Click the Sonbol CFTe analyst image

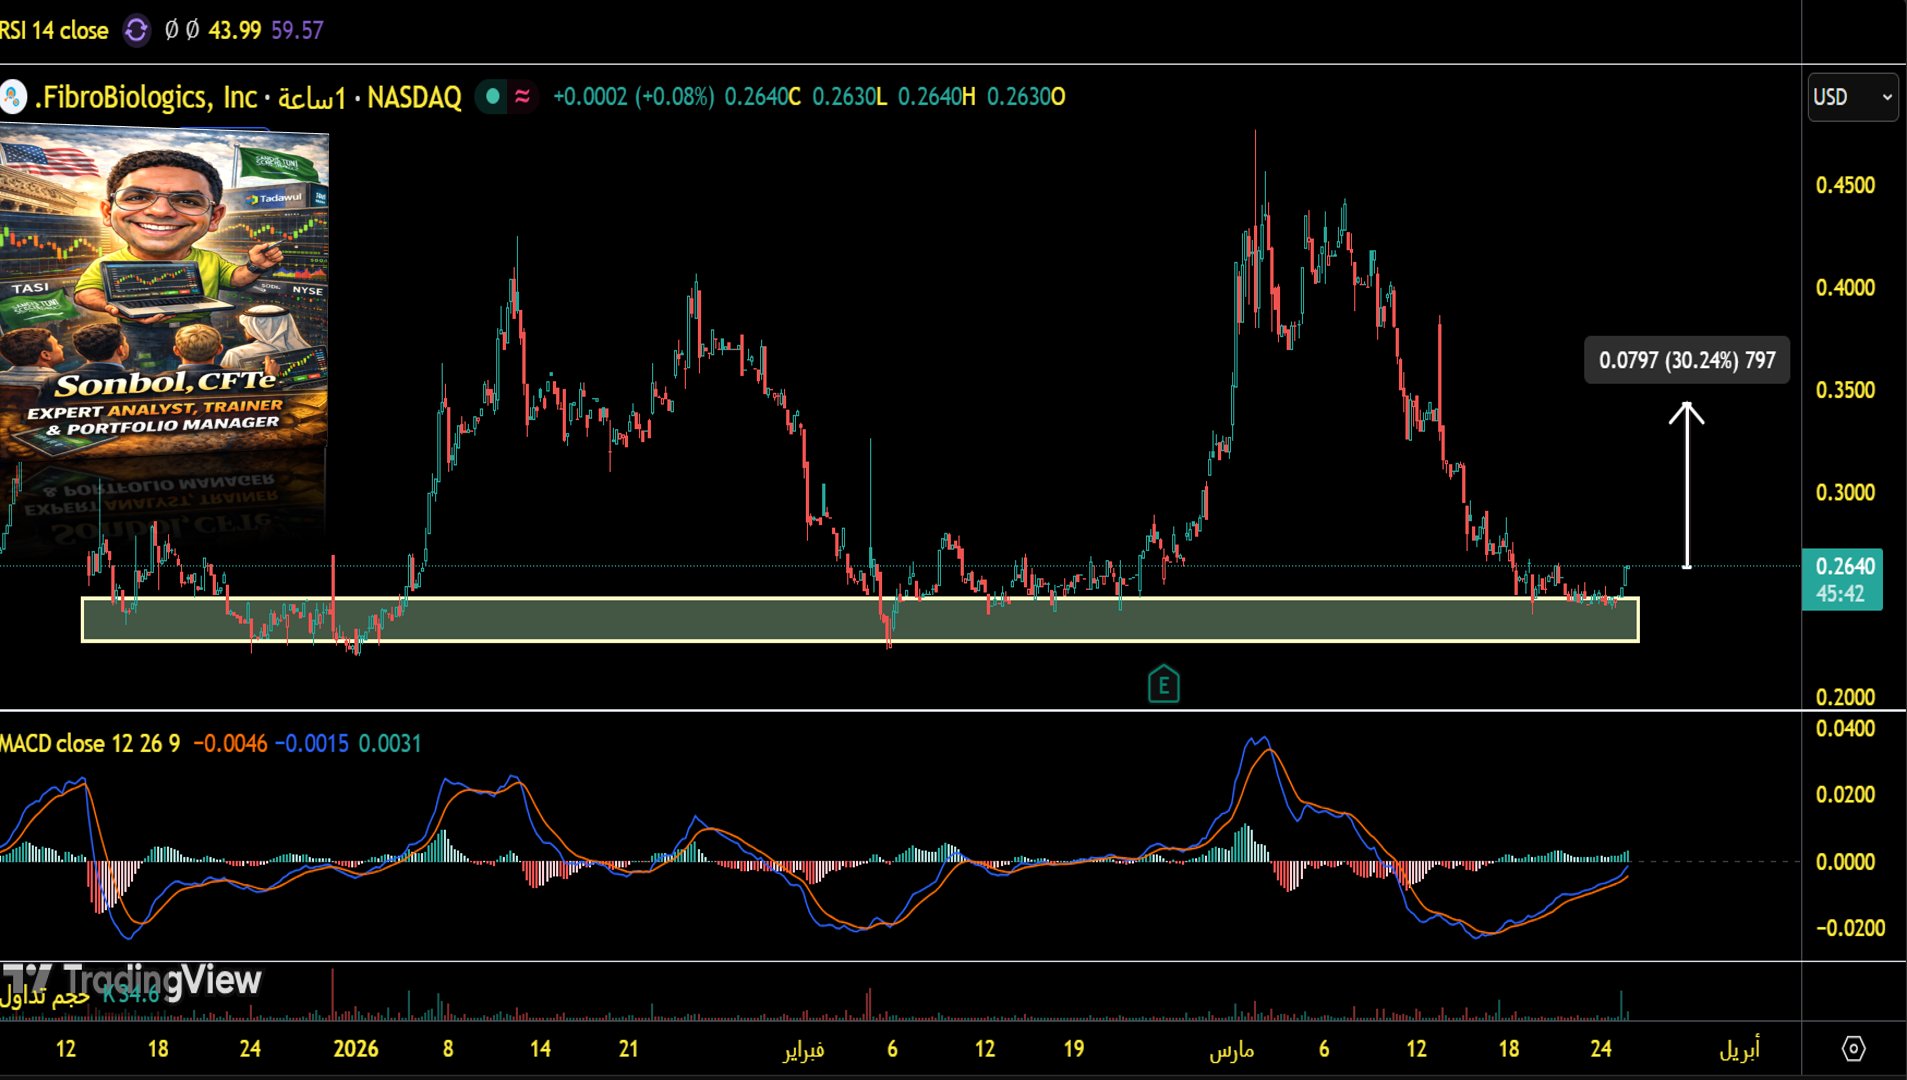(x=164, y=290)
